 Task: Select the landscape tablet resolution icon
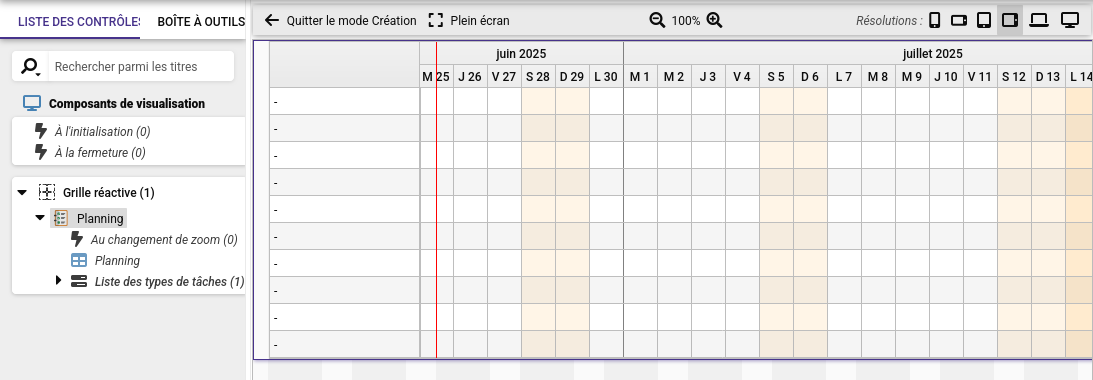click(1010, 21)
